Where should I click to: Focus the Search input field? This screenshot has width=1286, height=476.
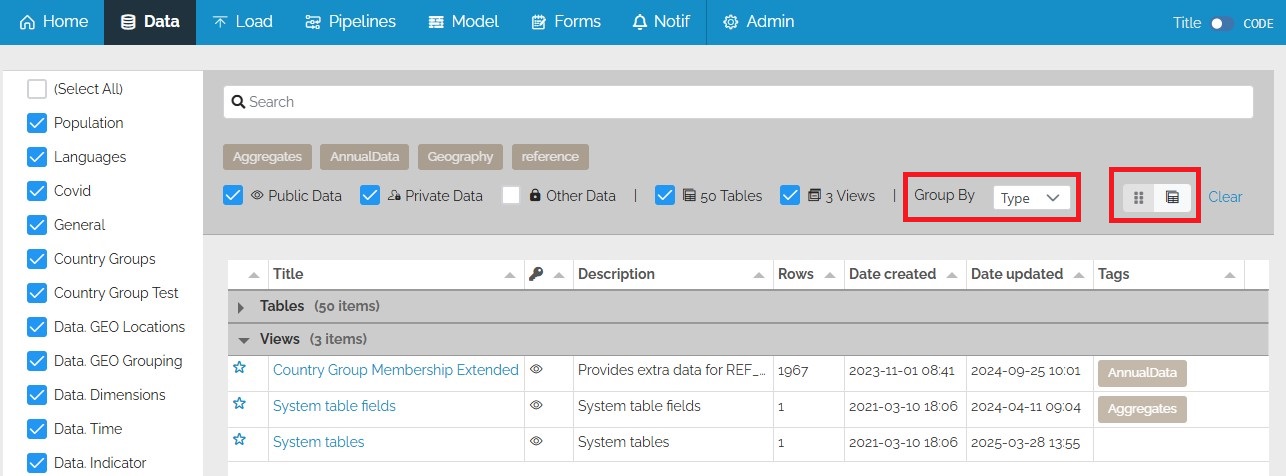(738, 102)
